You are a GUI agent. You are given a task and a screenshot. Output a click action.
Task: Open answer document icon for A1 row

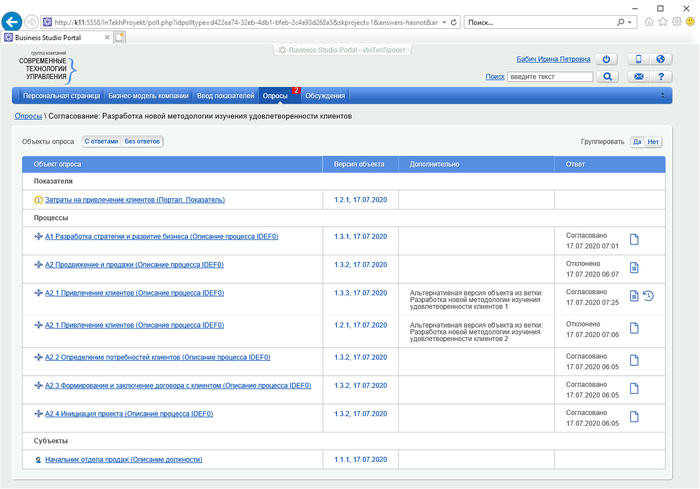point(634,240)
